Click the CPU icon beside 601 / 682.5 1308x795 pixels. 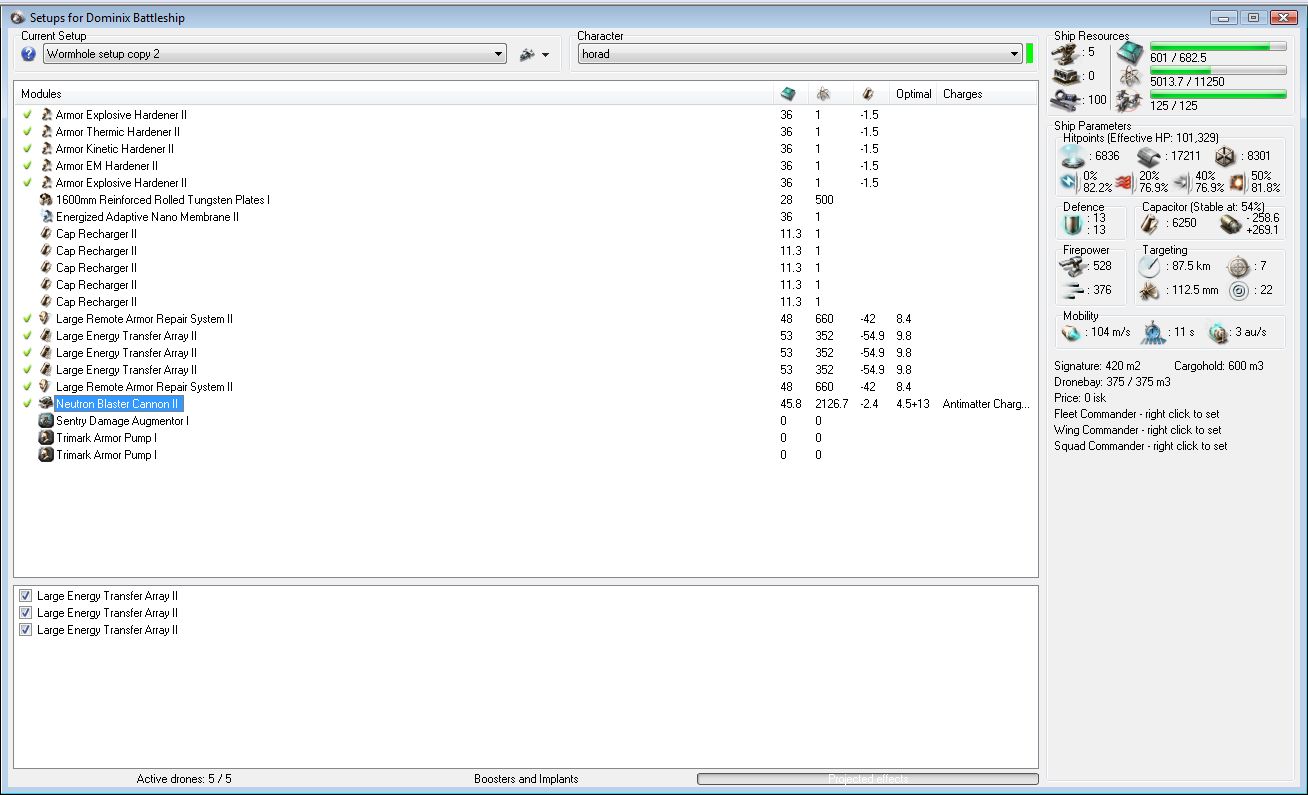1130,53
